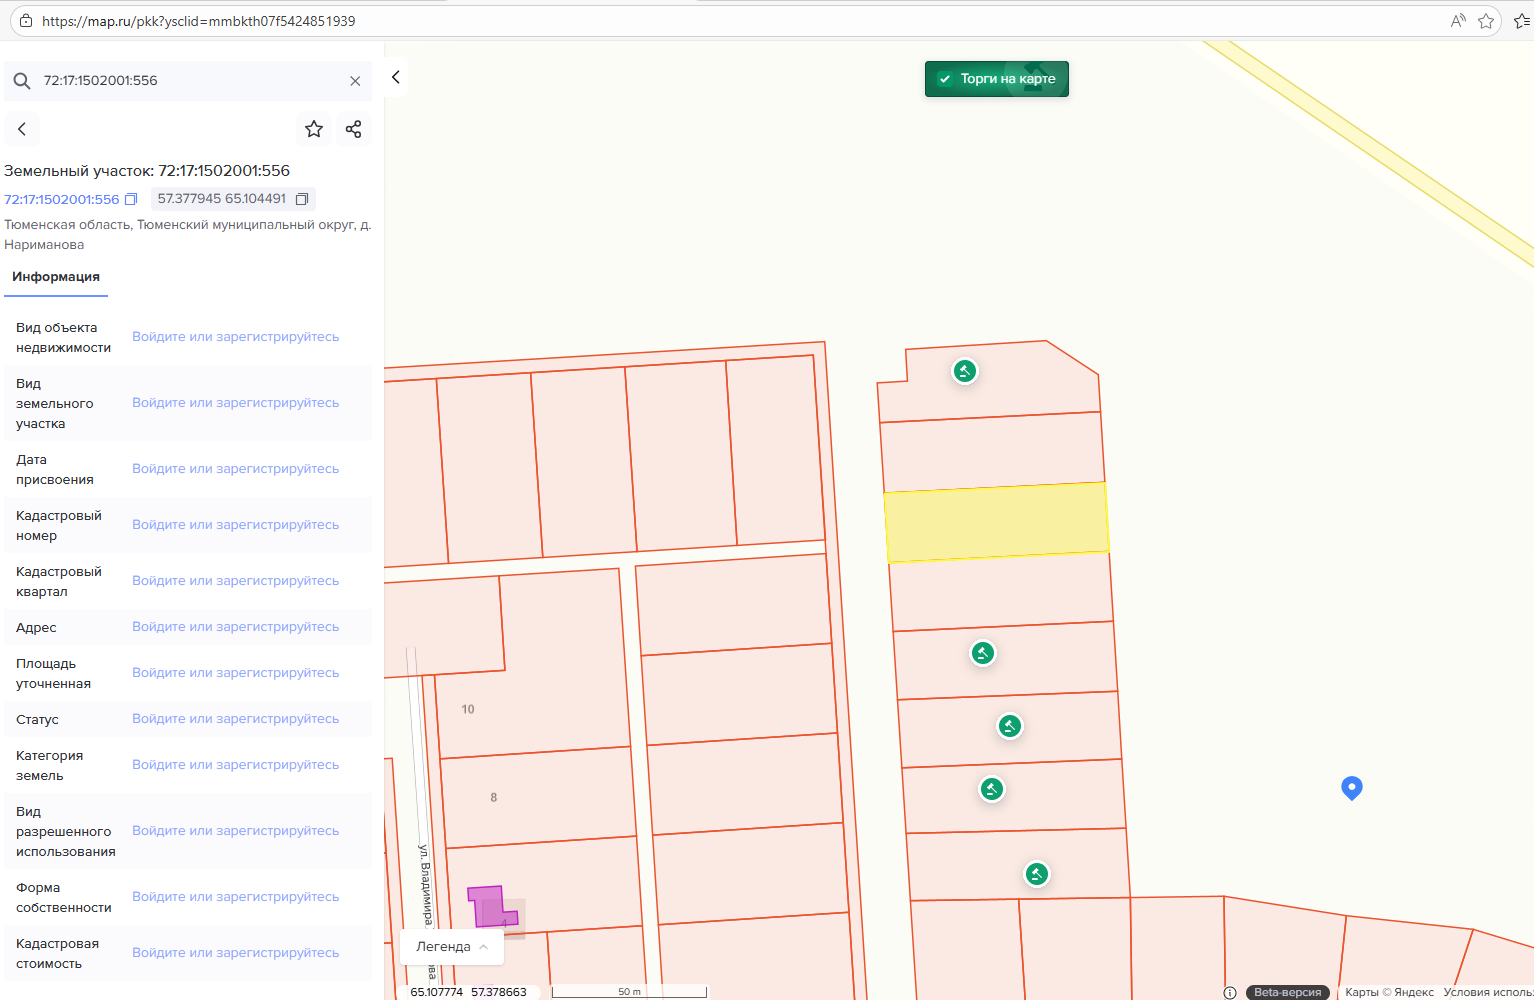The width and height of the screenshot is (1534, 1000).
Task: Open the "Информация" tab
Action: (56, 277)
